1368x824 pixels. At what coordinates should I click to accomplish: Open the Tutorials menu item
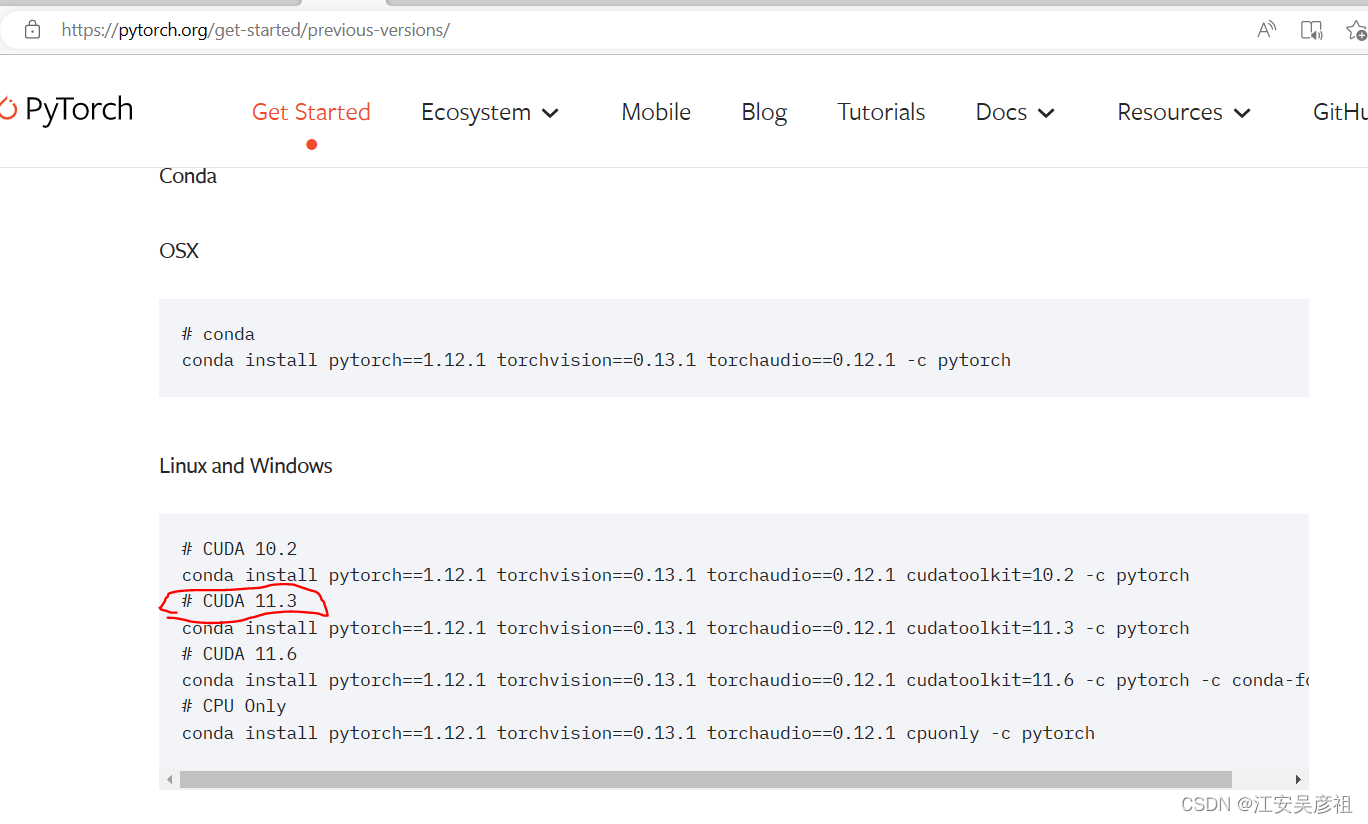tap(881, 112)
